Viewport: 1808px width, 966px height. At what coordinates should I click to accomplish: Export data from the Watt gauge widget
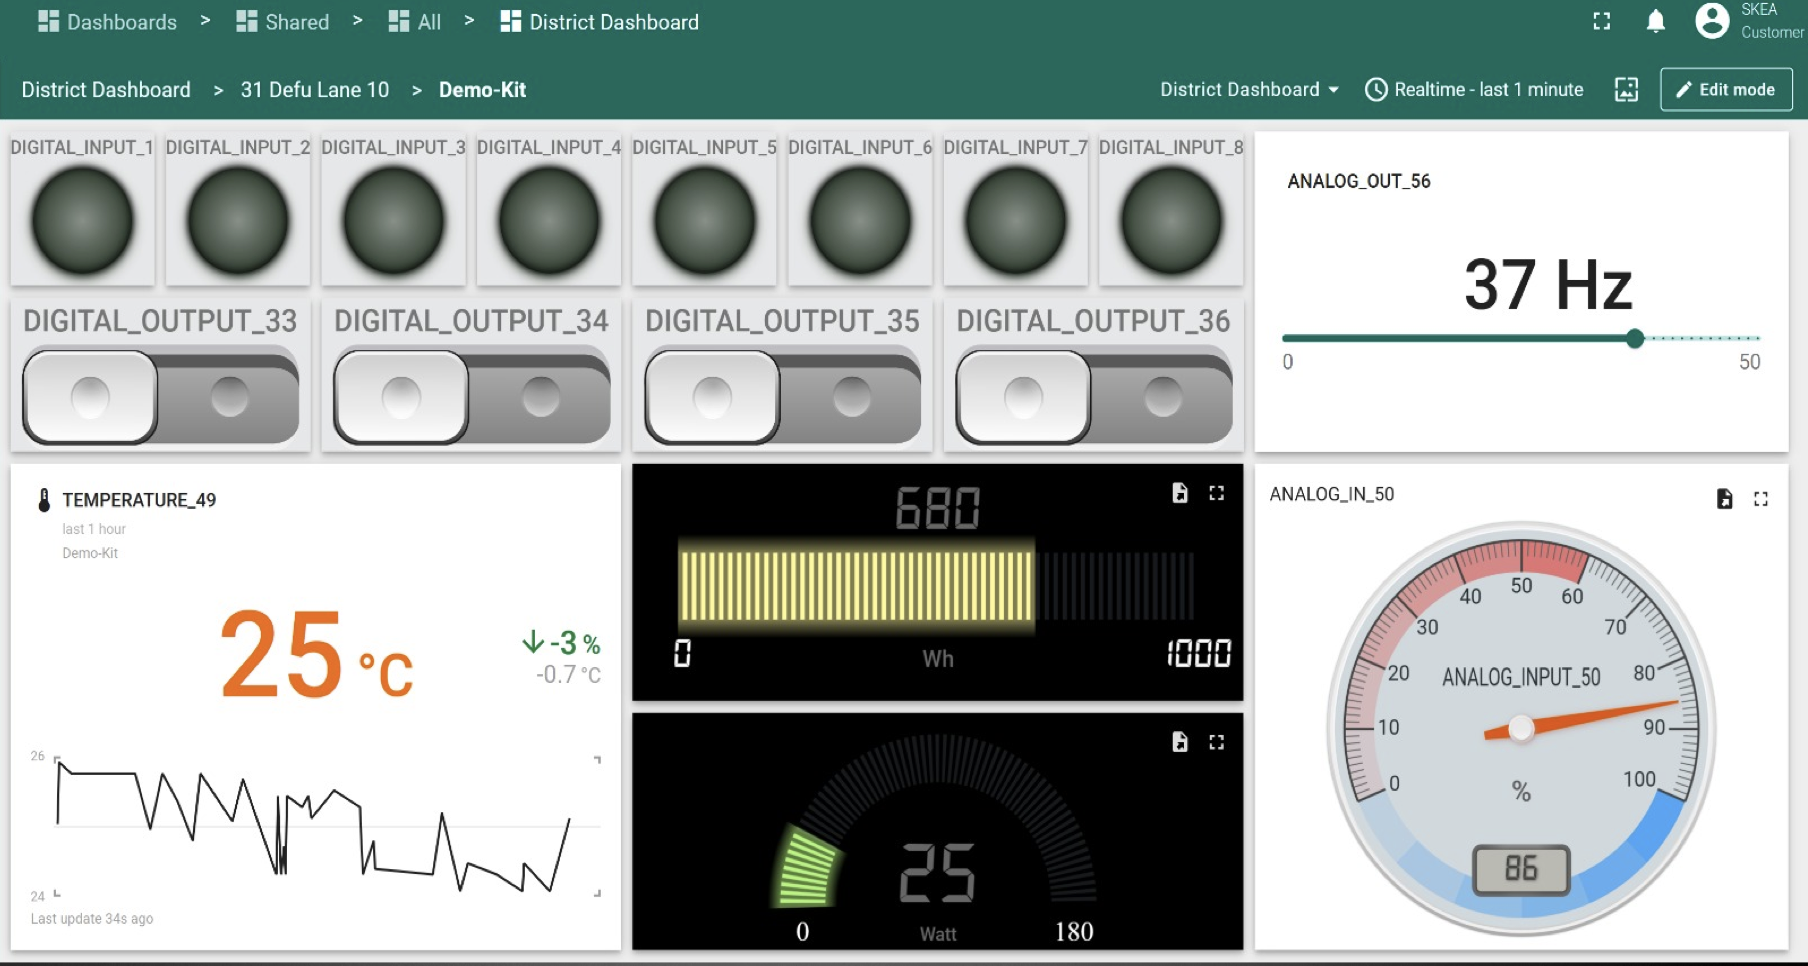click(1180, 742)
